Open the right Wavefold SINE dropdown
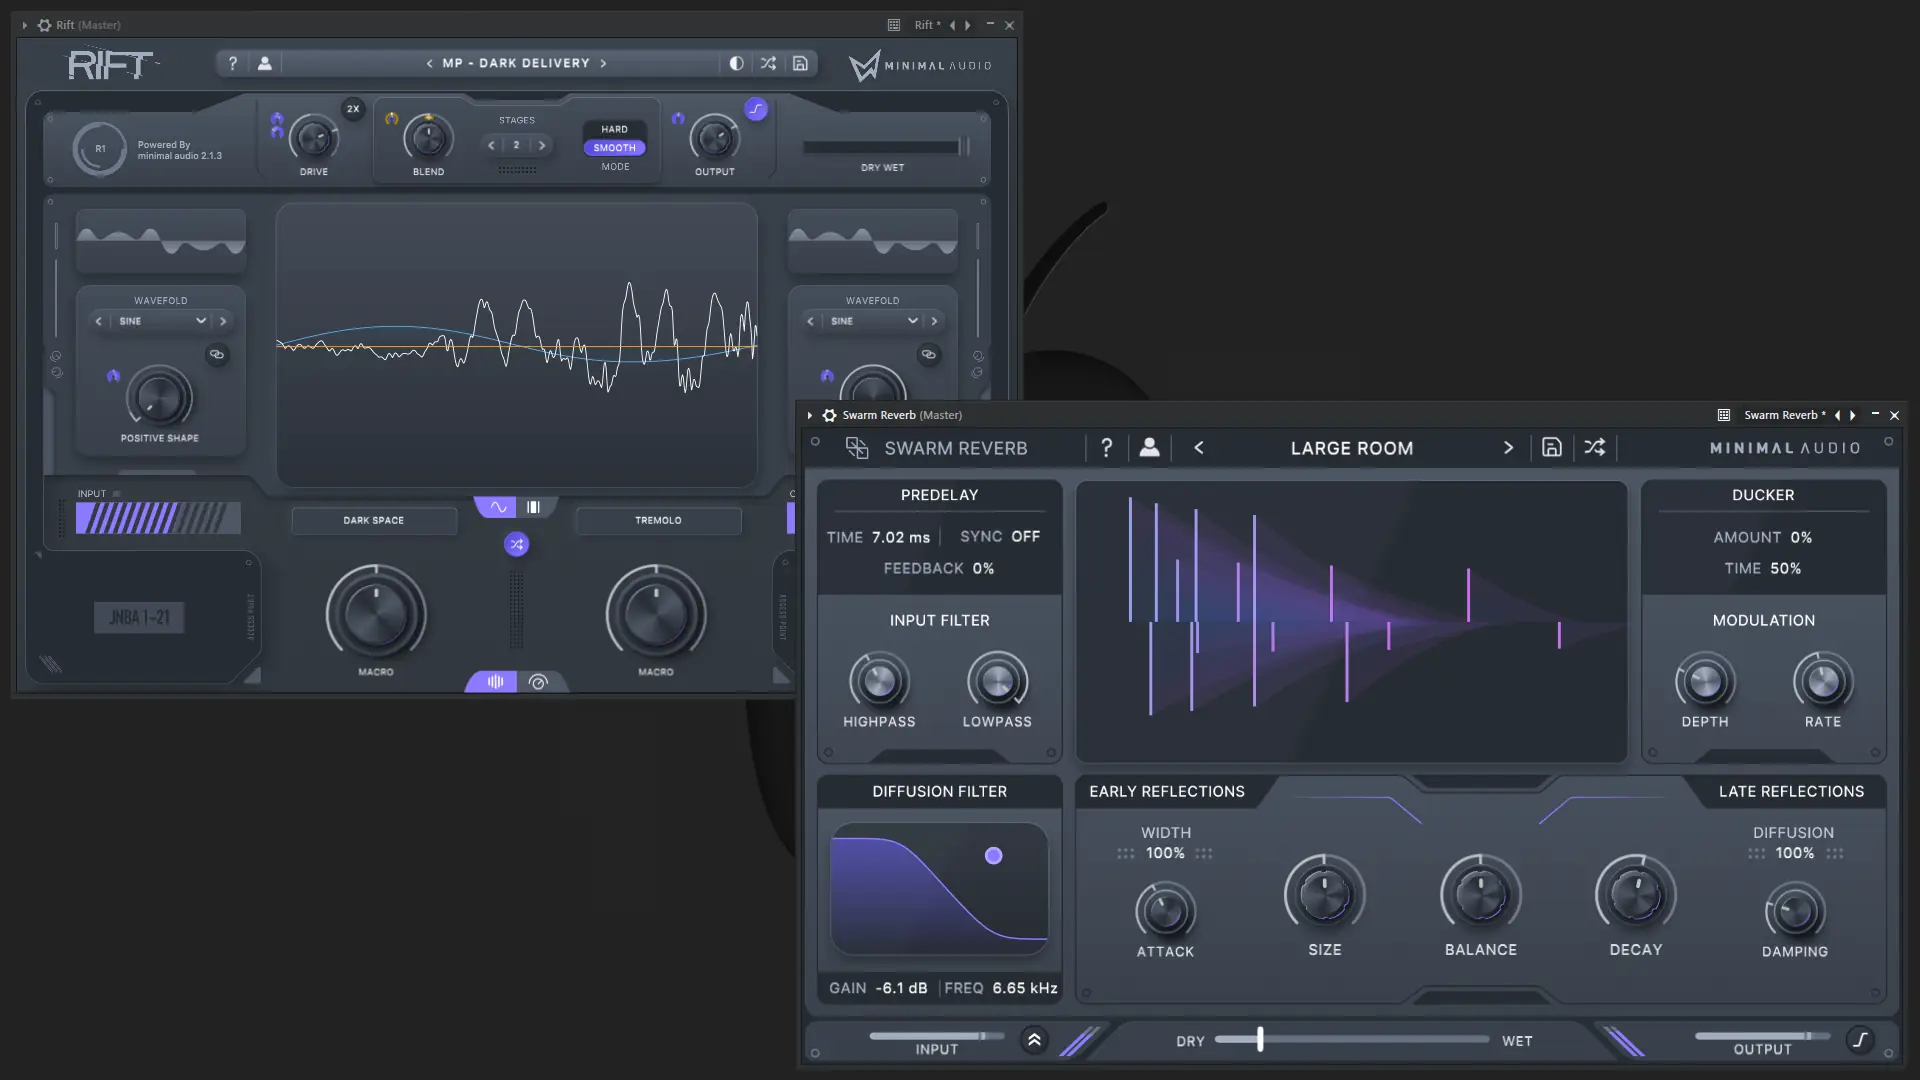This screenshot has width=1920, height=1080. click(872, 321)
